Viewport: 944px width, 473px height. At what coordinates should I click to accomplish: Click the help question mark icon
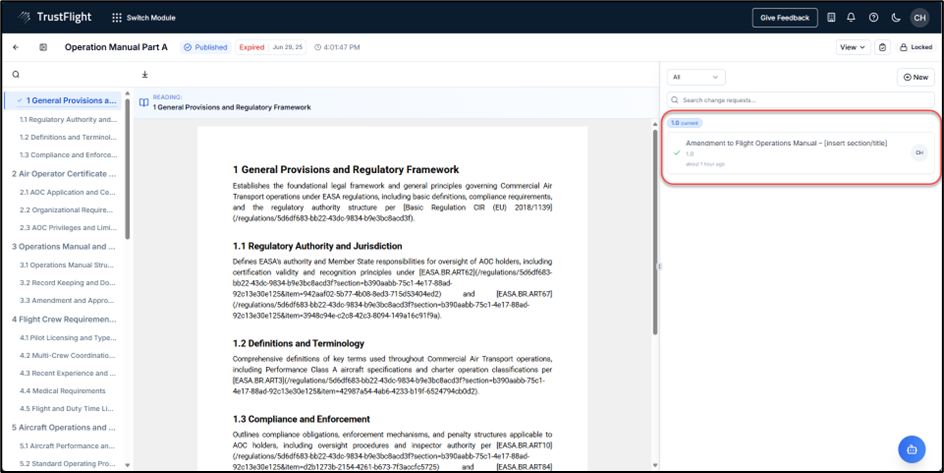pos(873,17)
